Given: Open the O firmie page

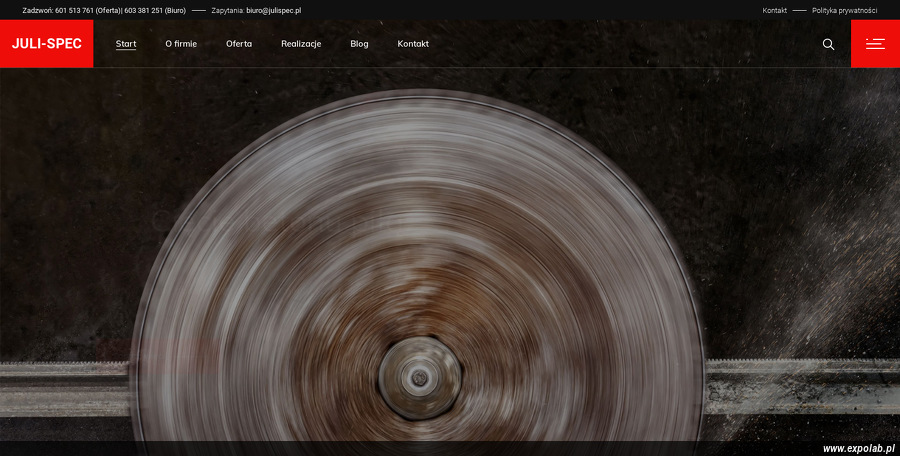Looking at the screenshot, I should 181,44.
